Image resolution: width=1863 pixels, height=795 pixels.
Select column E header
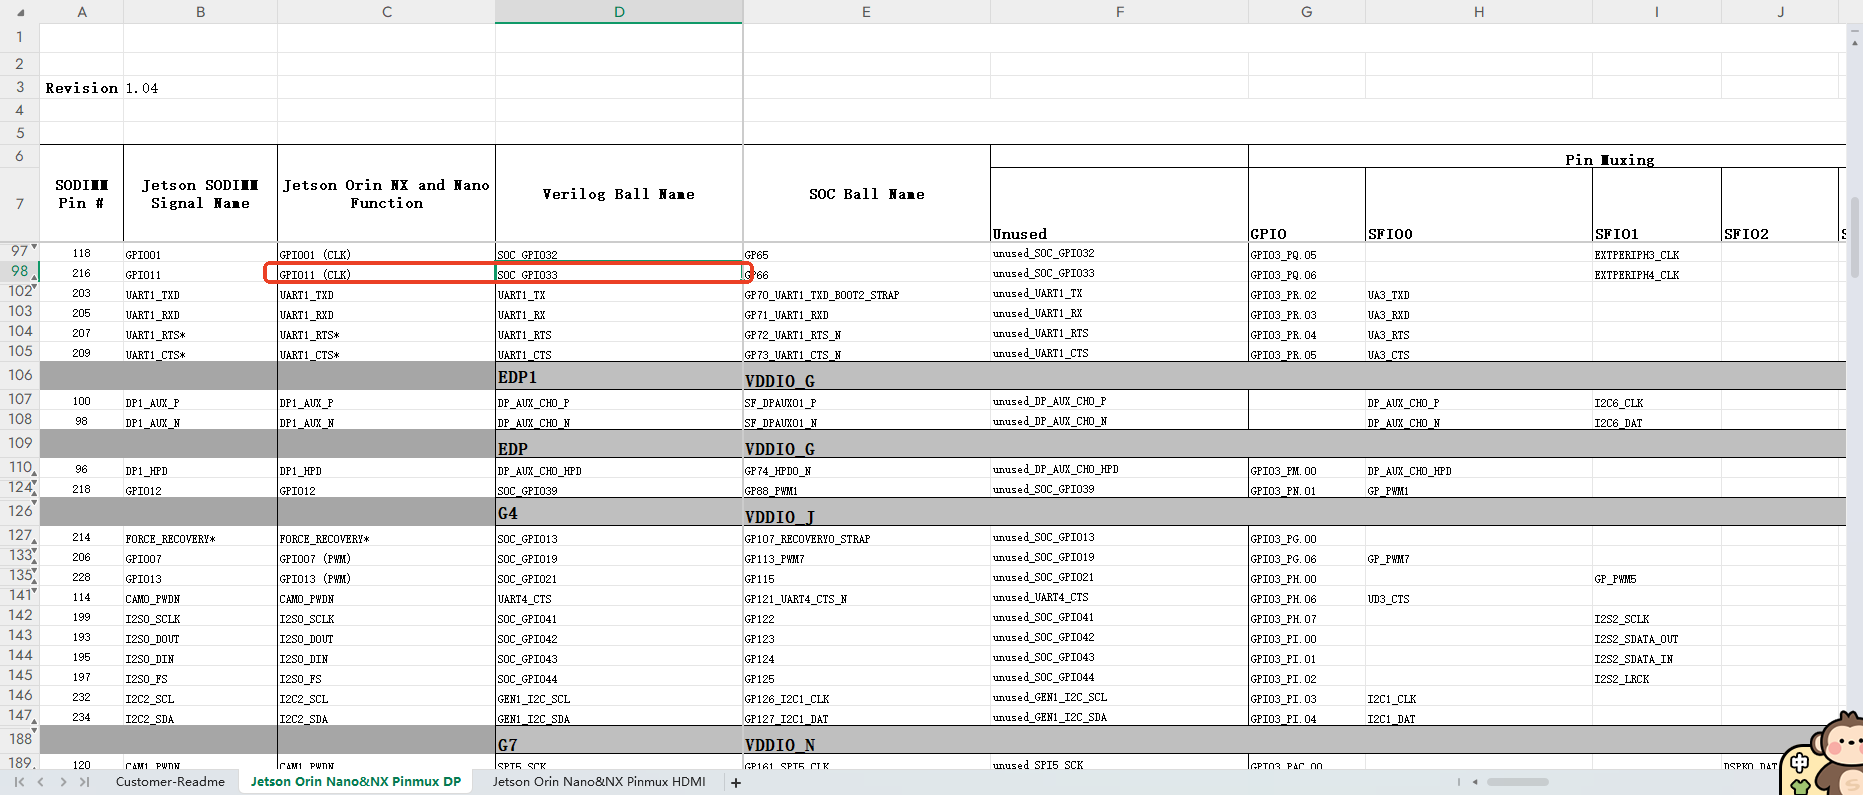pyautogui.click(x=866, y=12)
